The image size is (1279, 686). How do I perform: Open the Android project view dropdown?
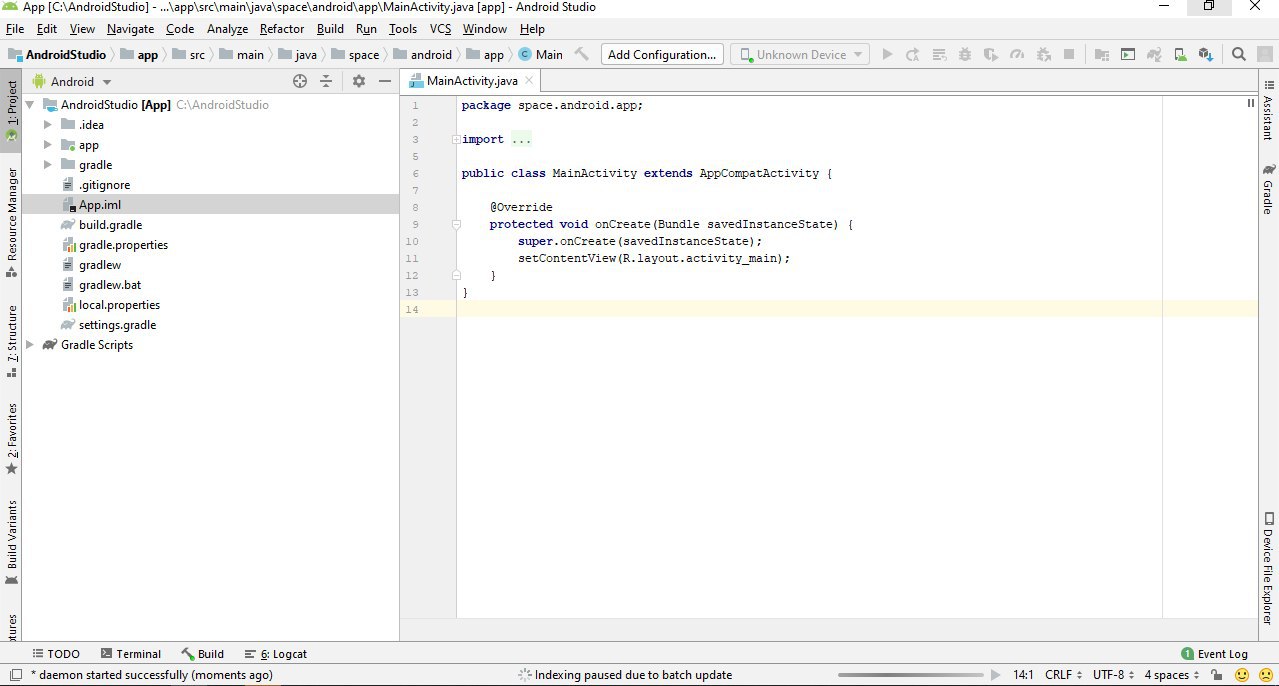72,81
